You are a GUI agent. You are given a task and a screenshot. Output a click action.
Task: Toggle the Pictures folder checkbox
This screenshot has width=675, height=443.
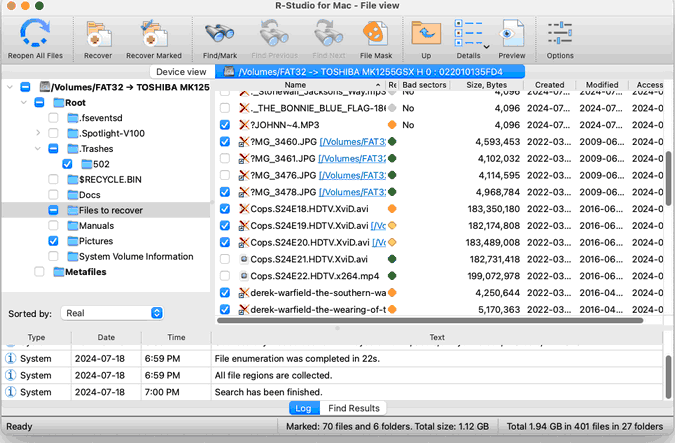click(53, 241)
